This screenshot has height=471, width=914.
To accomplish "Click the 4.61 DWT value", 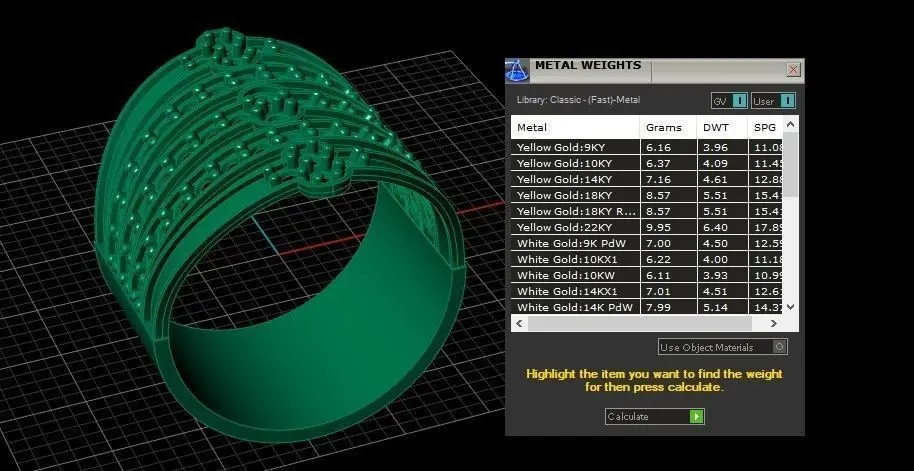I will [715, 180].
